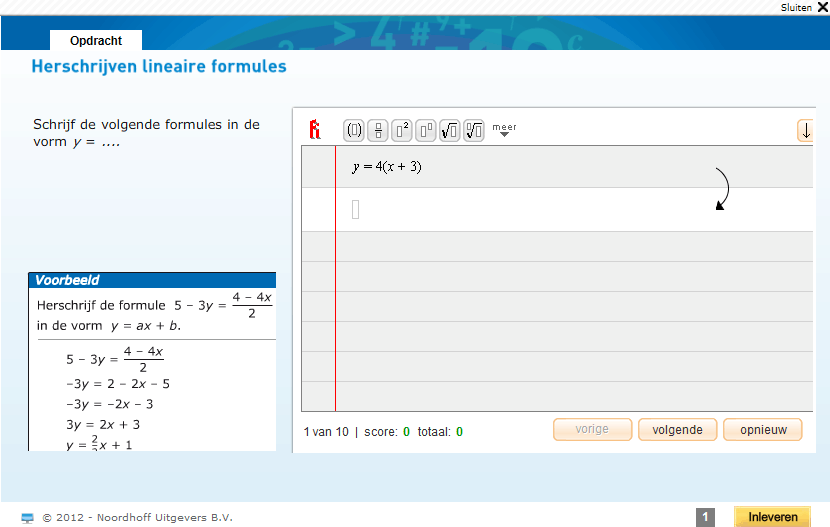Insert parentheses with the brackets button

coord(354,130)
